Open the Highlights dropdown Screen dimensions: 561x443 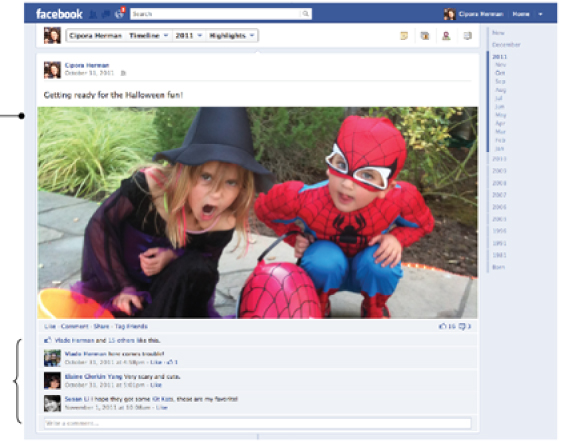click(x=231, y=35)
